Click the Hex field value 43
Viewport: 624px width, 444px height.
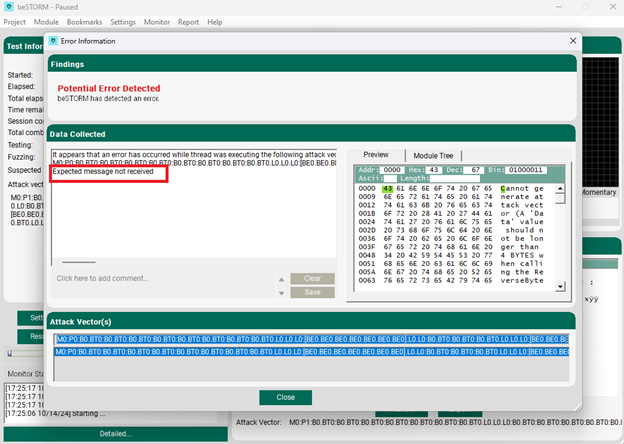click(433, 170)
